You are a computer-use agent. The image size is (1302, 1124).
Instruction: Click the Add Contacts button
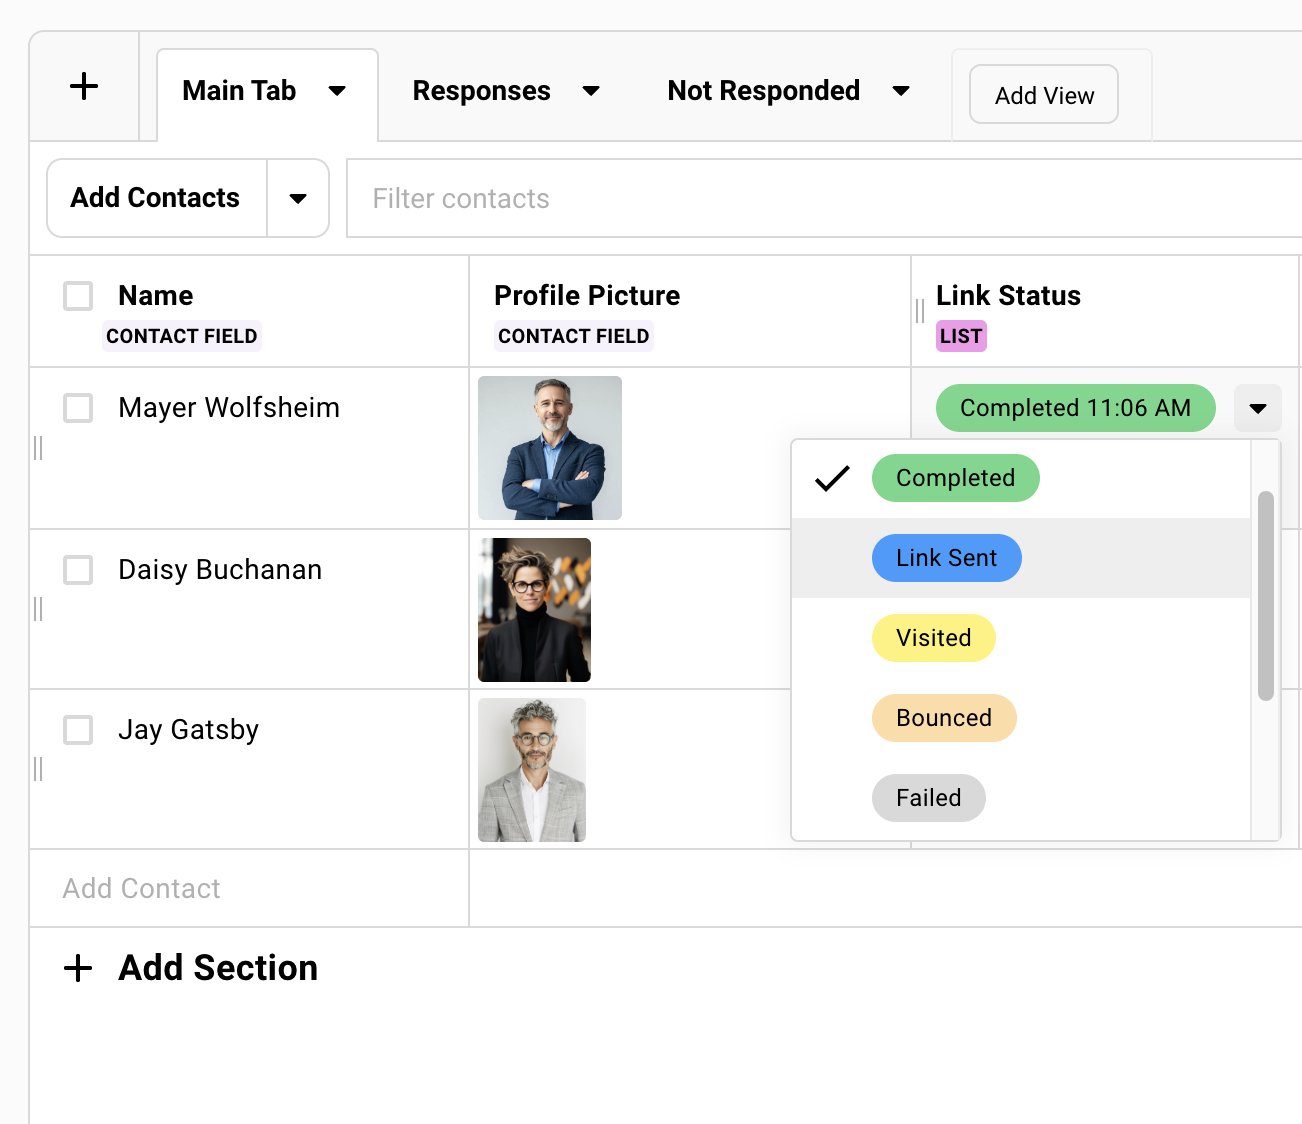click(155, 198)
